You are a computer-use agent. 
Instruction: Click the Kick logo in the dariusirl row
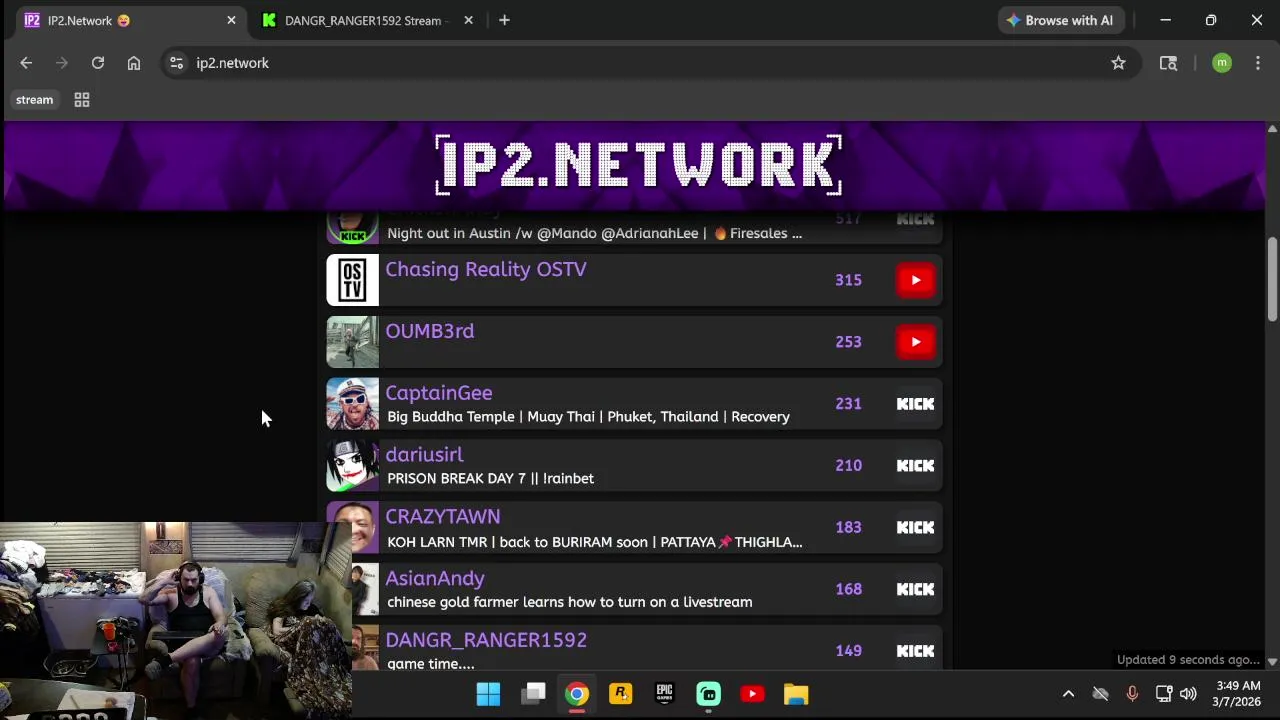click(x=915, y=466)
